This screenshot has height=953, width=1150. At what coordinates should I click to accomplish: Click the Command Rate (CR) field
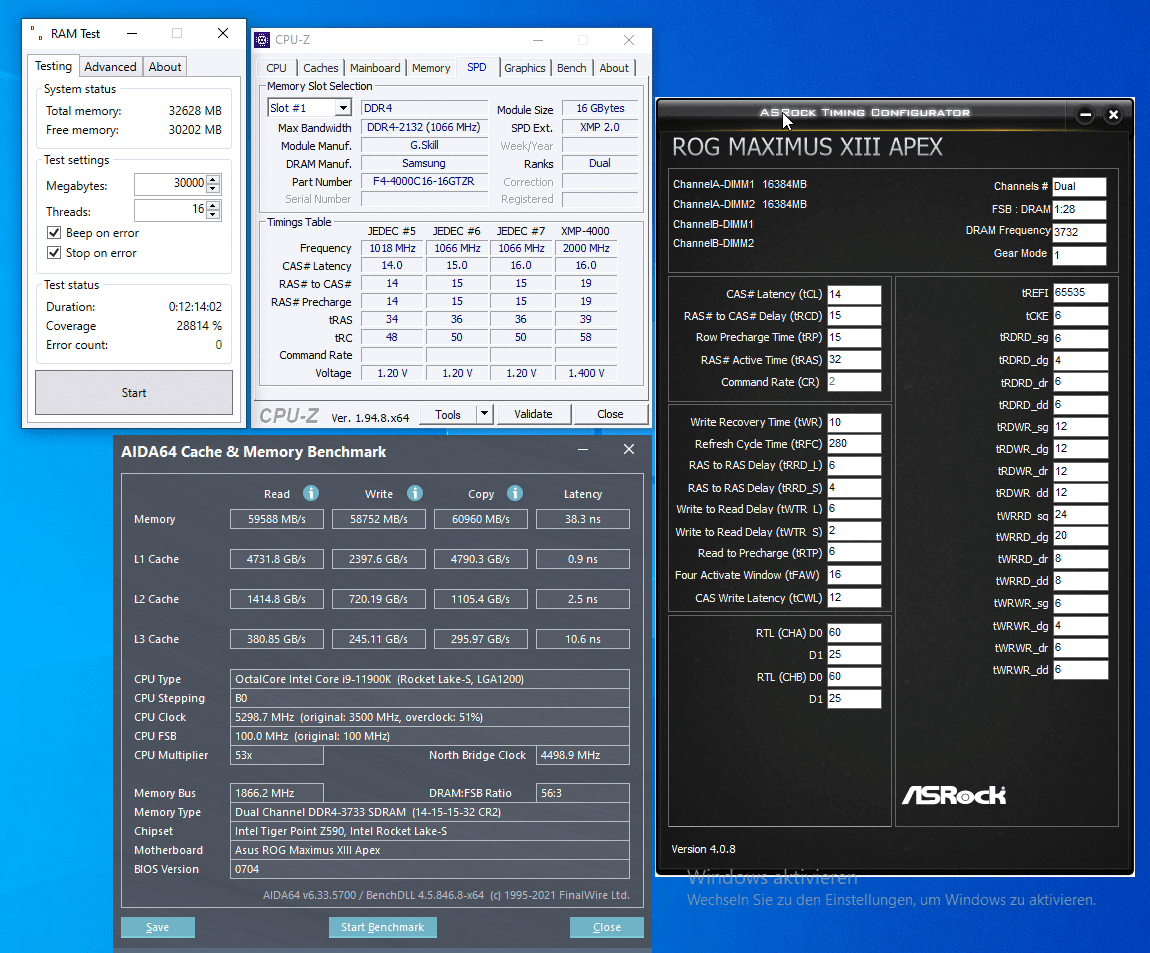coord(854,381)
